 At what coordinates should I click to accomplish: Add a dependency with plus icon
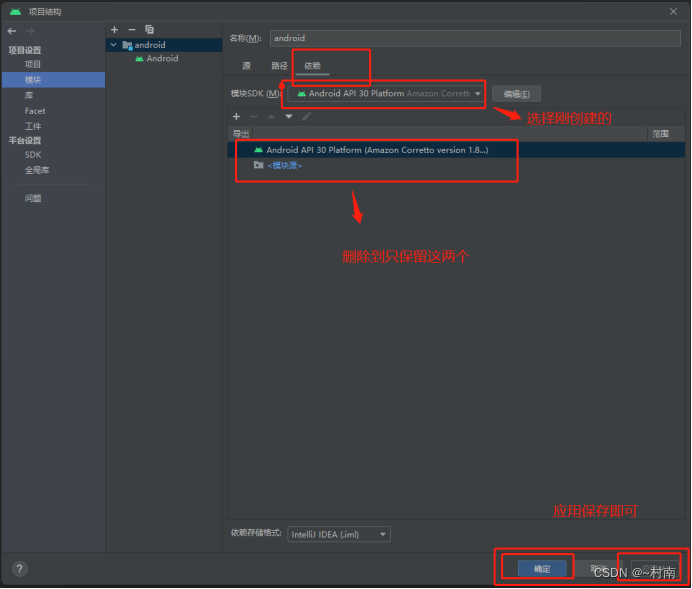(237, 116)
